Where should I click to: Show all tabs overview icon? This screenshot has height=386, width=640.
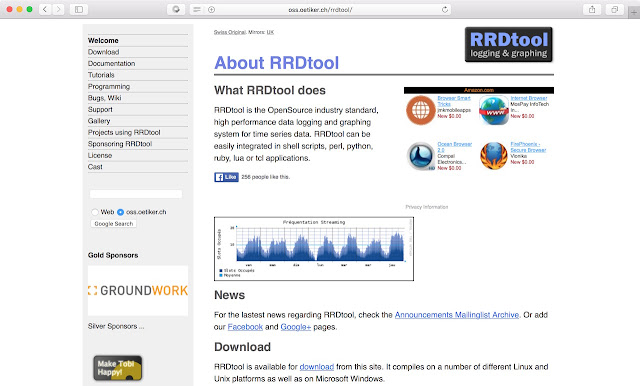614,9
